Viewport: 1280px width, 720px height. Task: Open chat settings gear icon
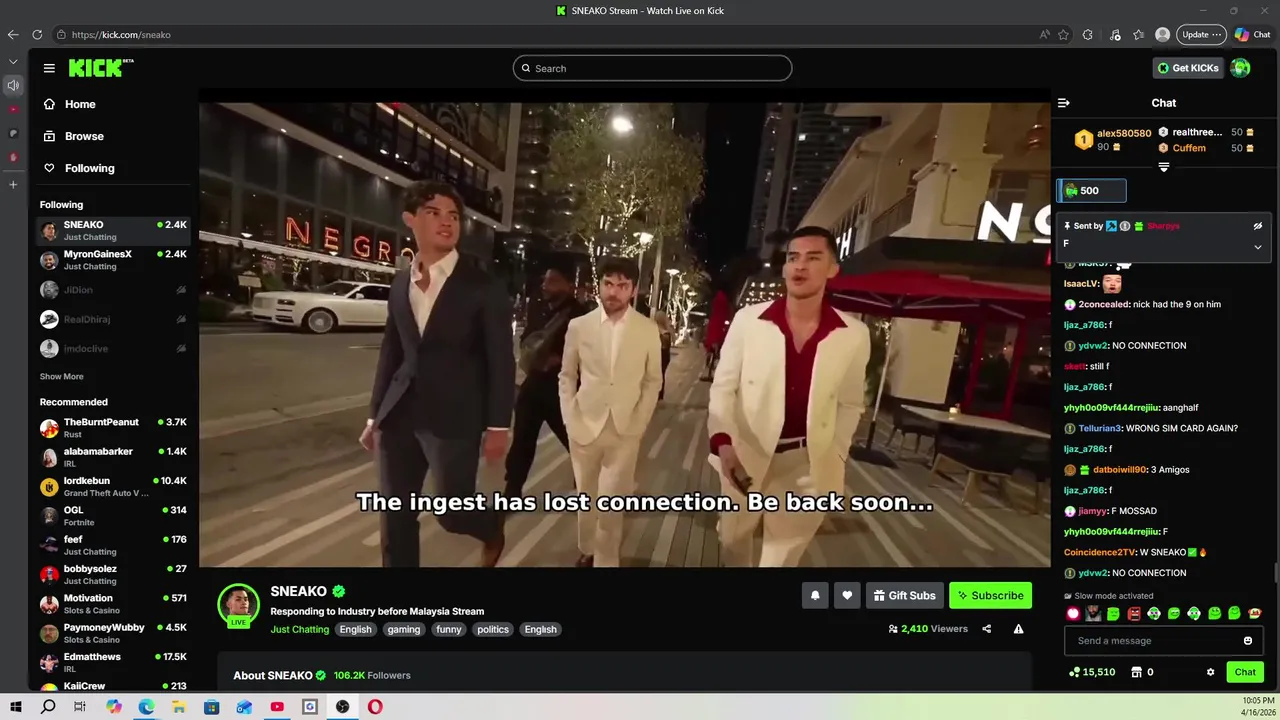tap(1210, 672)
